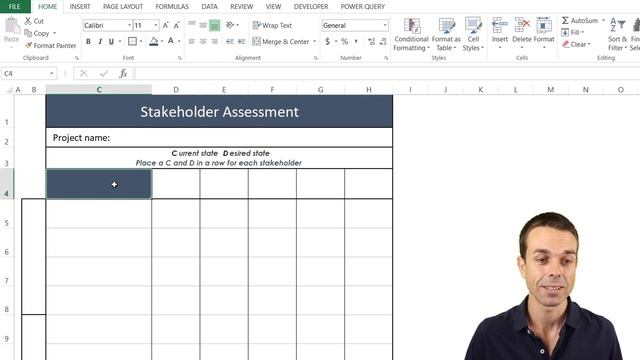The height and width of the screenshot is (360, 640).
Task: Open Cell Styles gallery
Action: pyautogui.click(x=473, y=34)
